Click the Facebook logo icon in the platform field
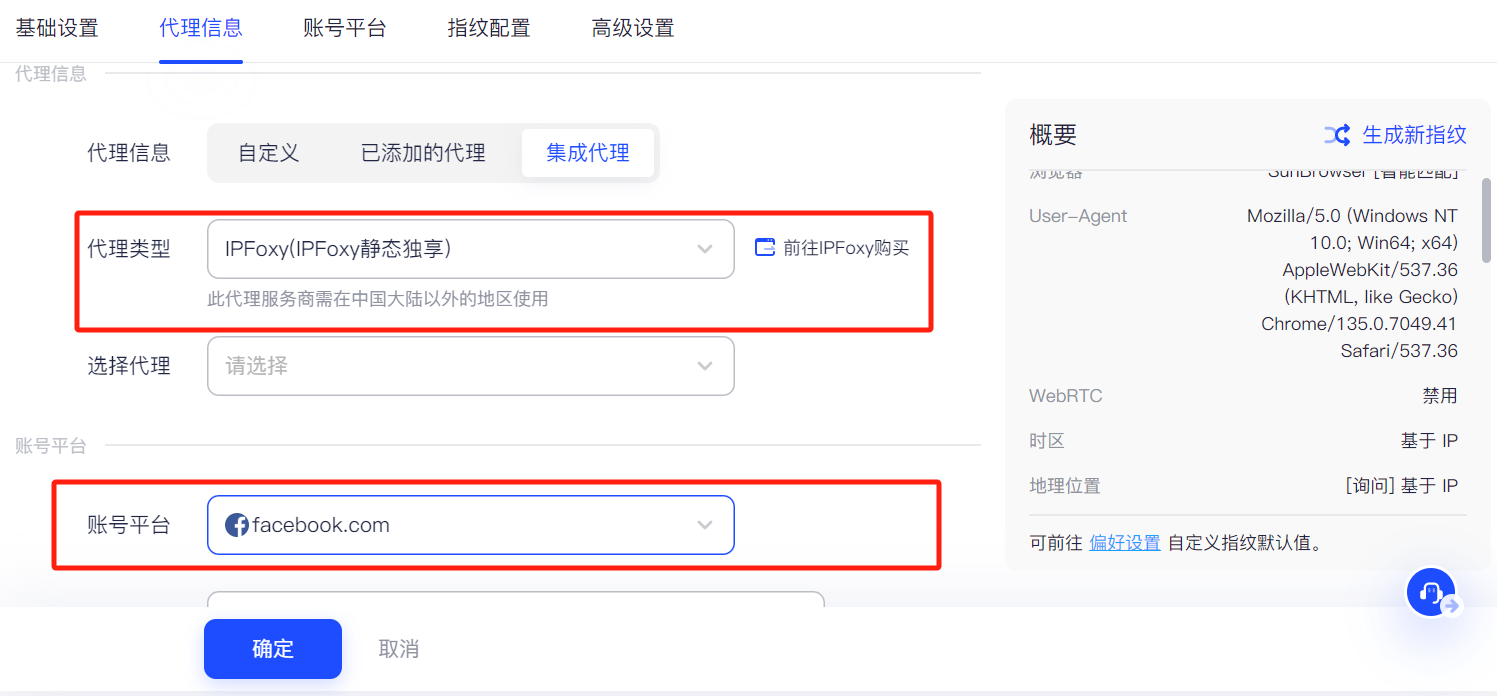Image resolution: width=1497 pixels, height=696 pixels. click(x=237, y=525)
